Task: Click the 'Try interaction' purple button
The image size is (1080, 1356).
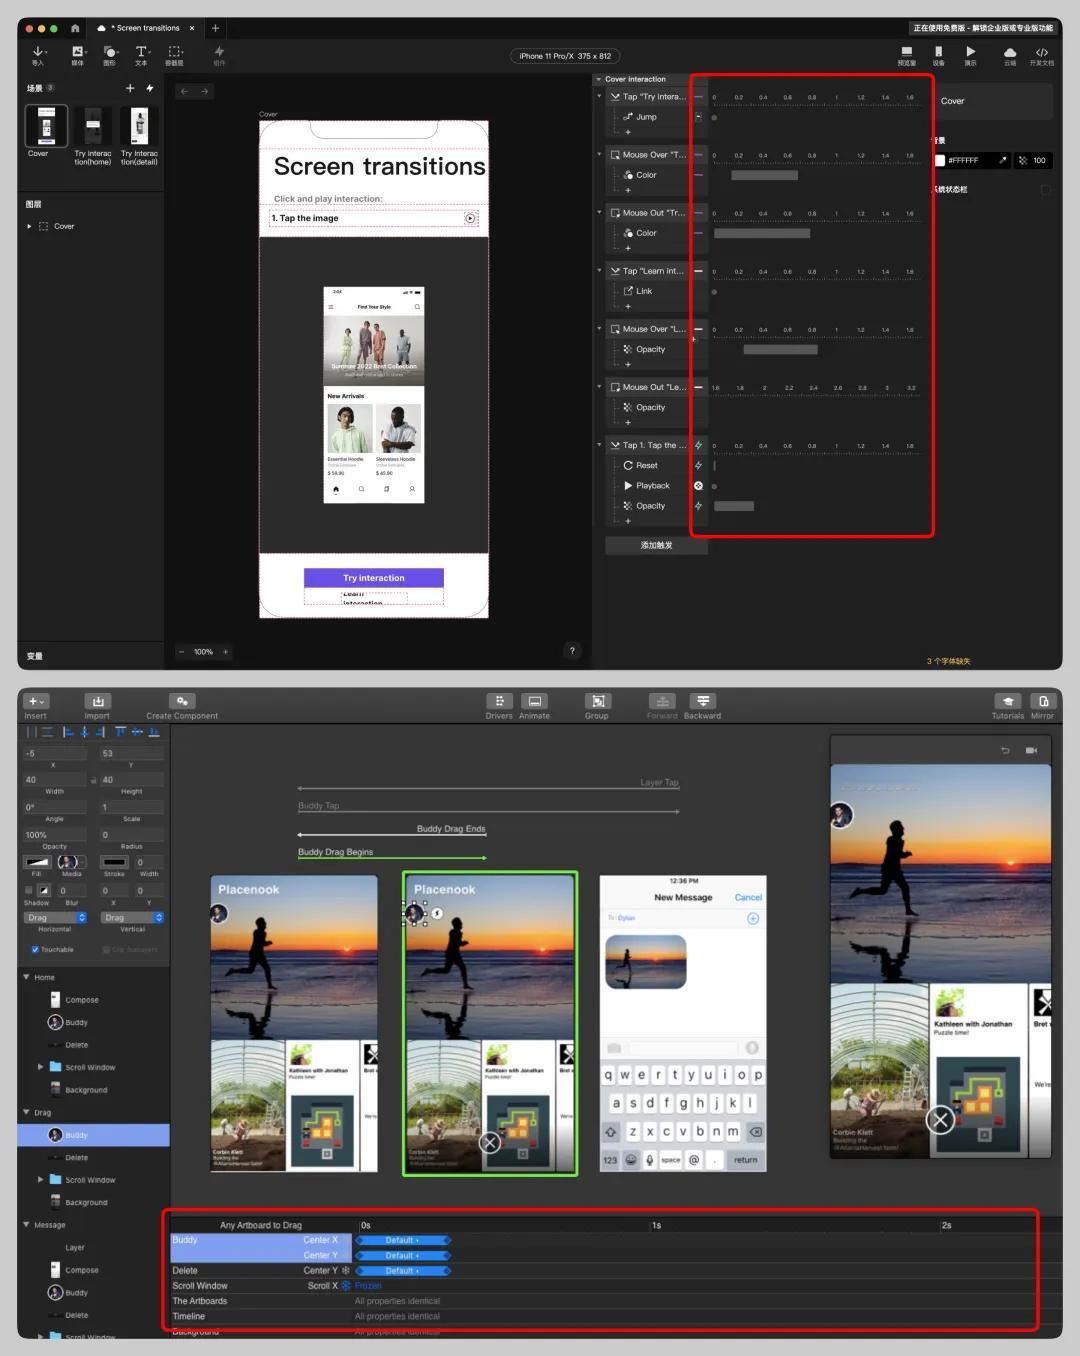Action: 374,578
